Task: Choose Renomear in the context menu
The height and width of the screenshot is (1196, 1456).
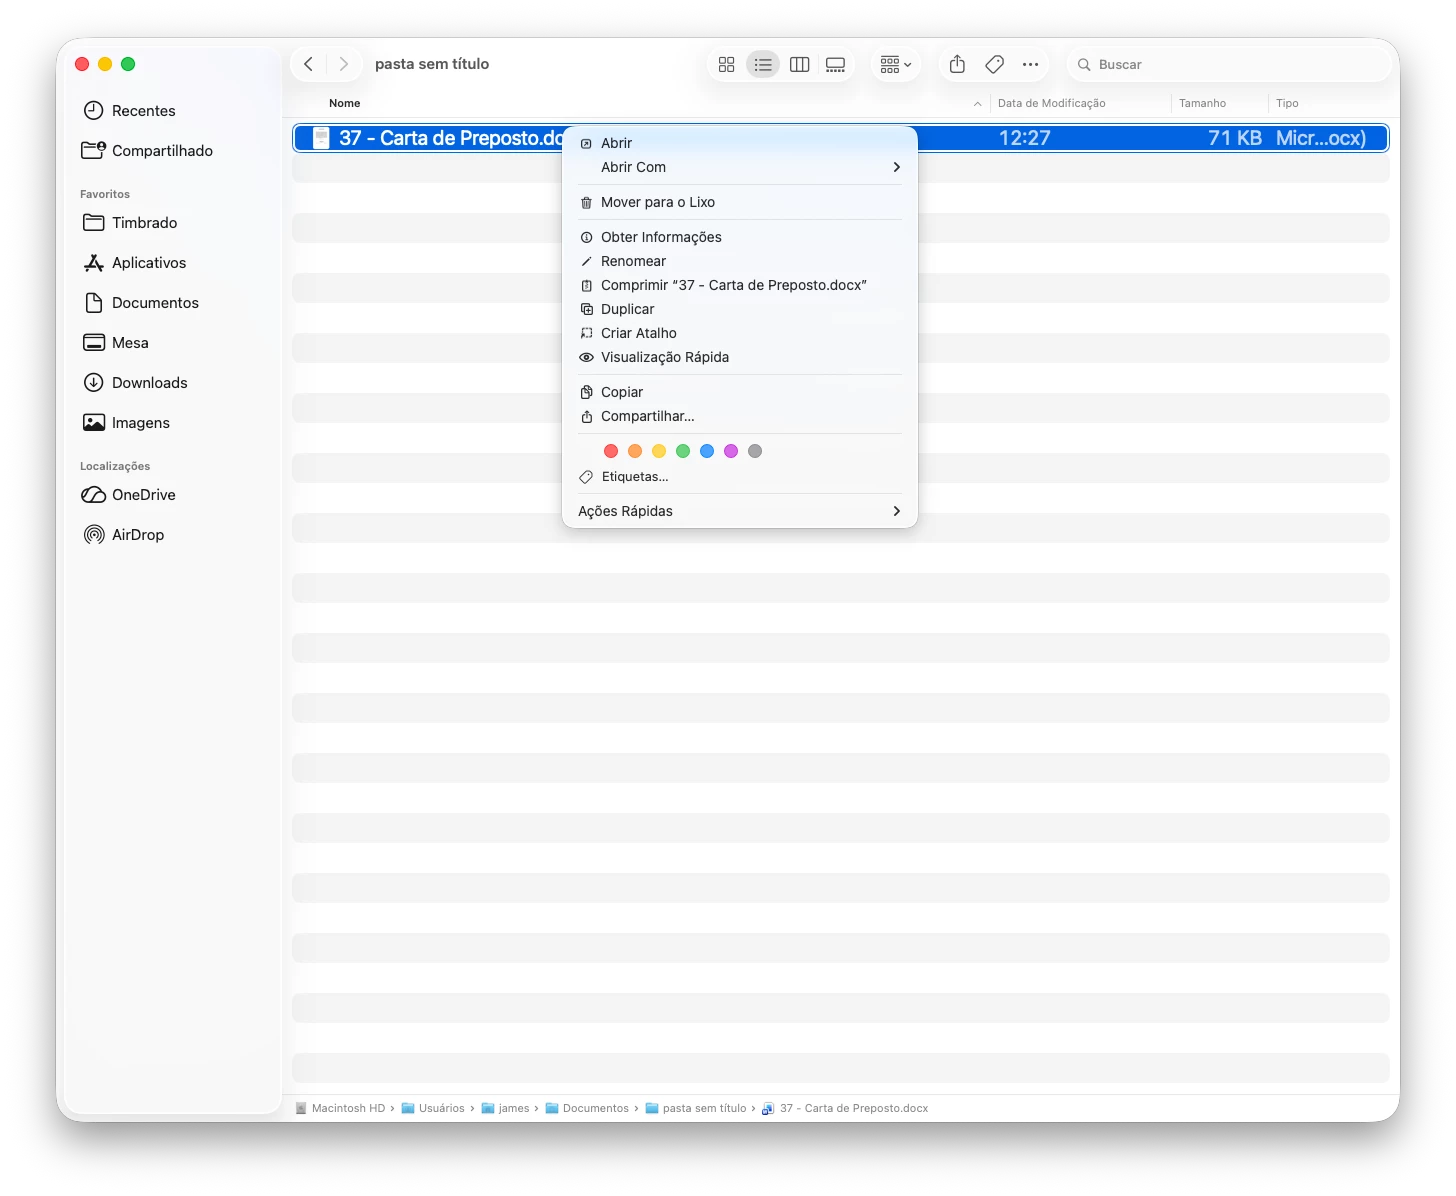Action: [x=740, y=261]
